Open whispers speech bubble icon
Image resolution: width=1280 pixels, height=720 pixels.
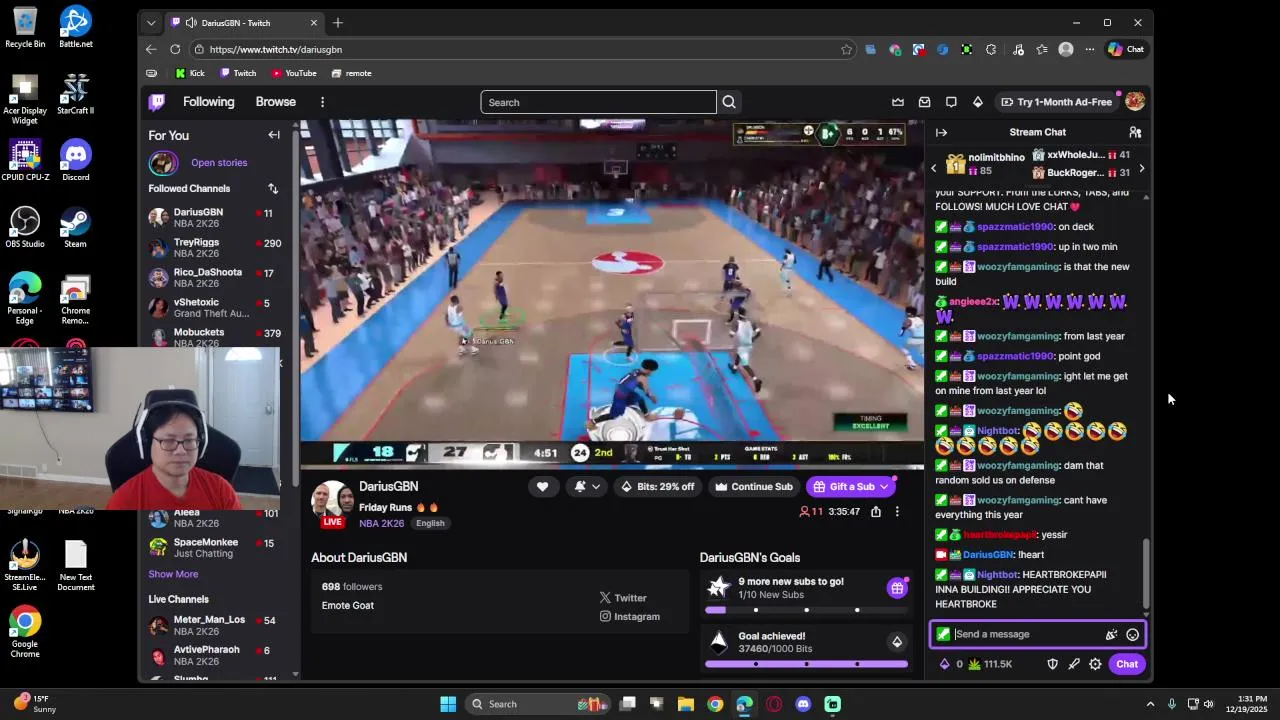[x=951, y=102]
